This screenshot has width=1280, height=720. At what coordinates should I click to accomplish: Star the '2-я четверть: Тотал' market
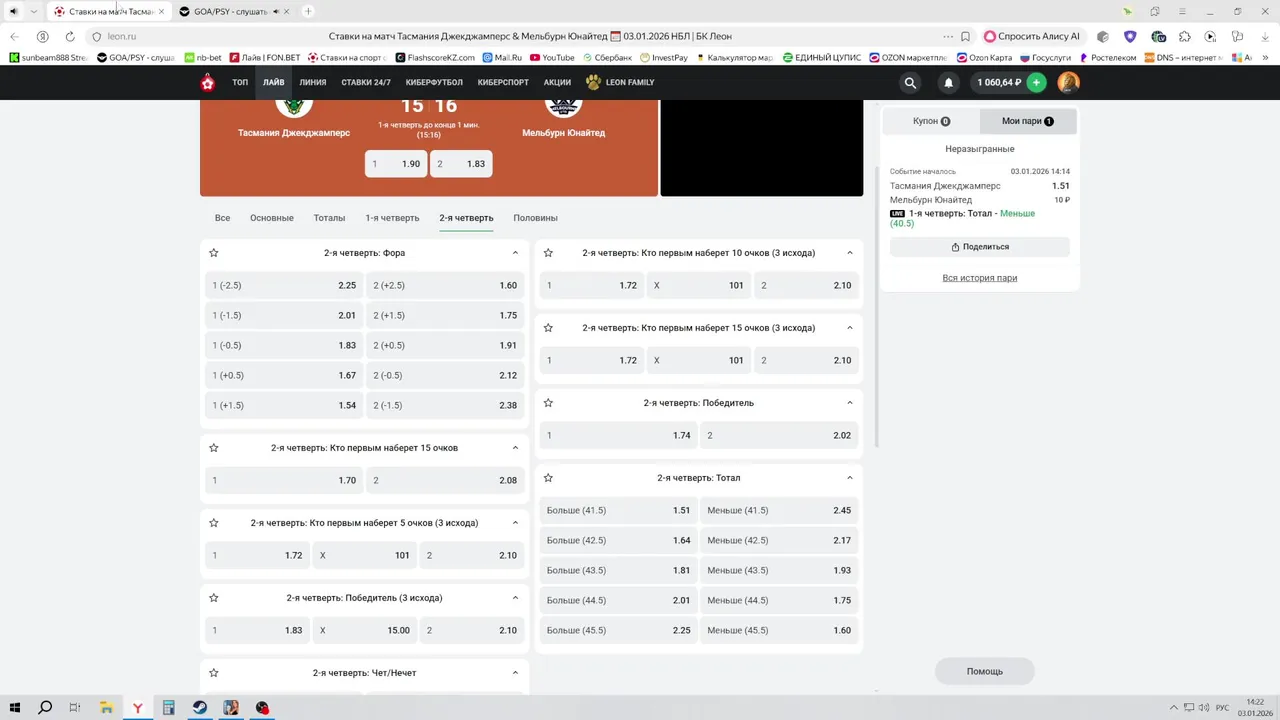click(548, 478)
